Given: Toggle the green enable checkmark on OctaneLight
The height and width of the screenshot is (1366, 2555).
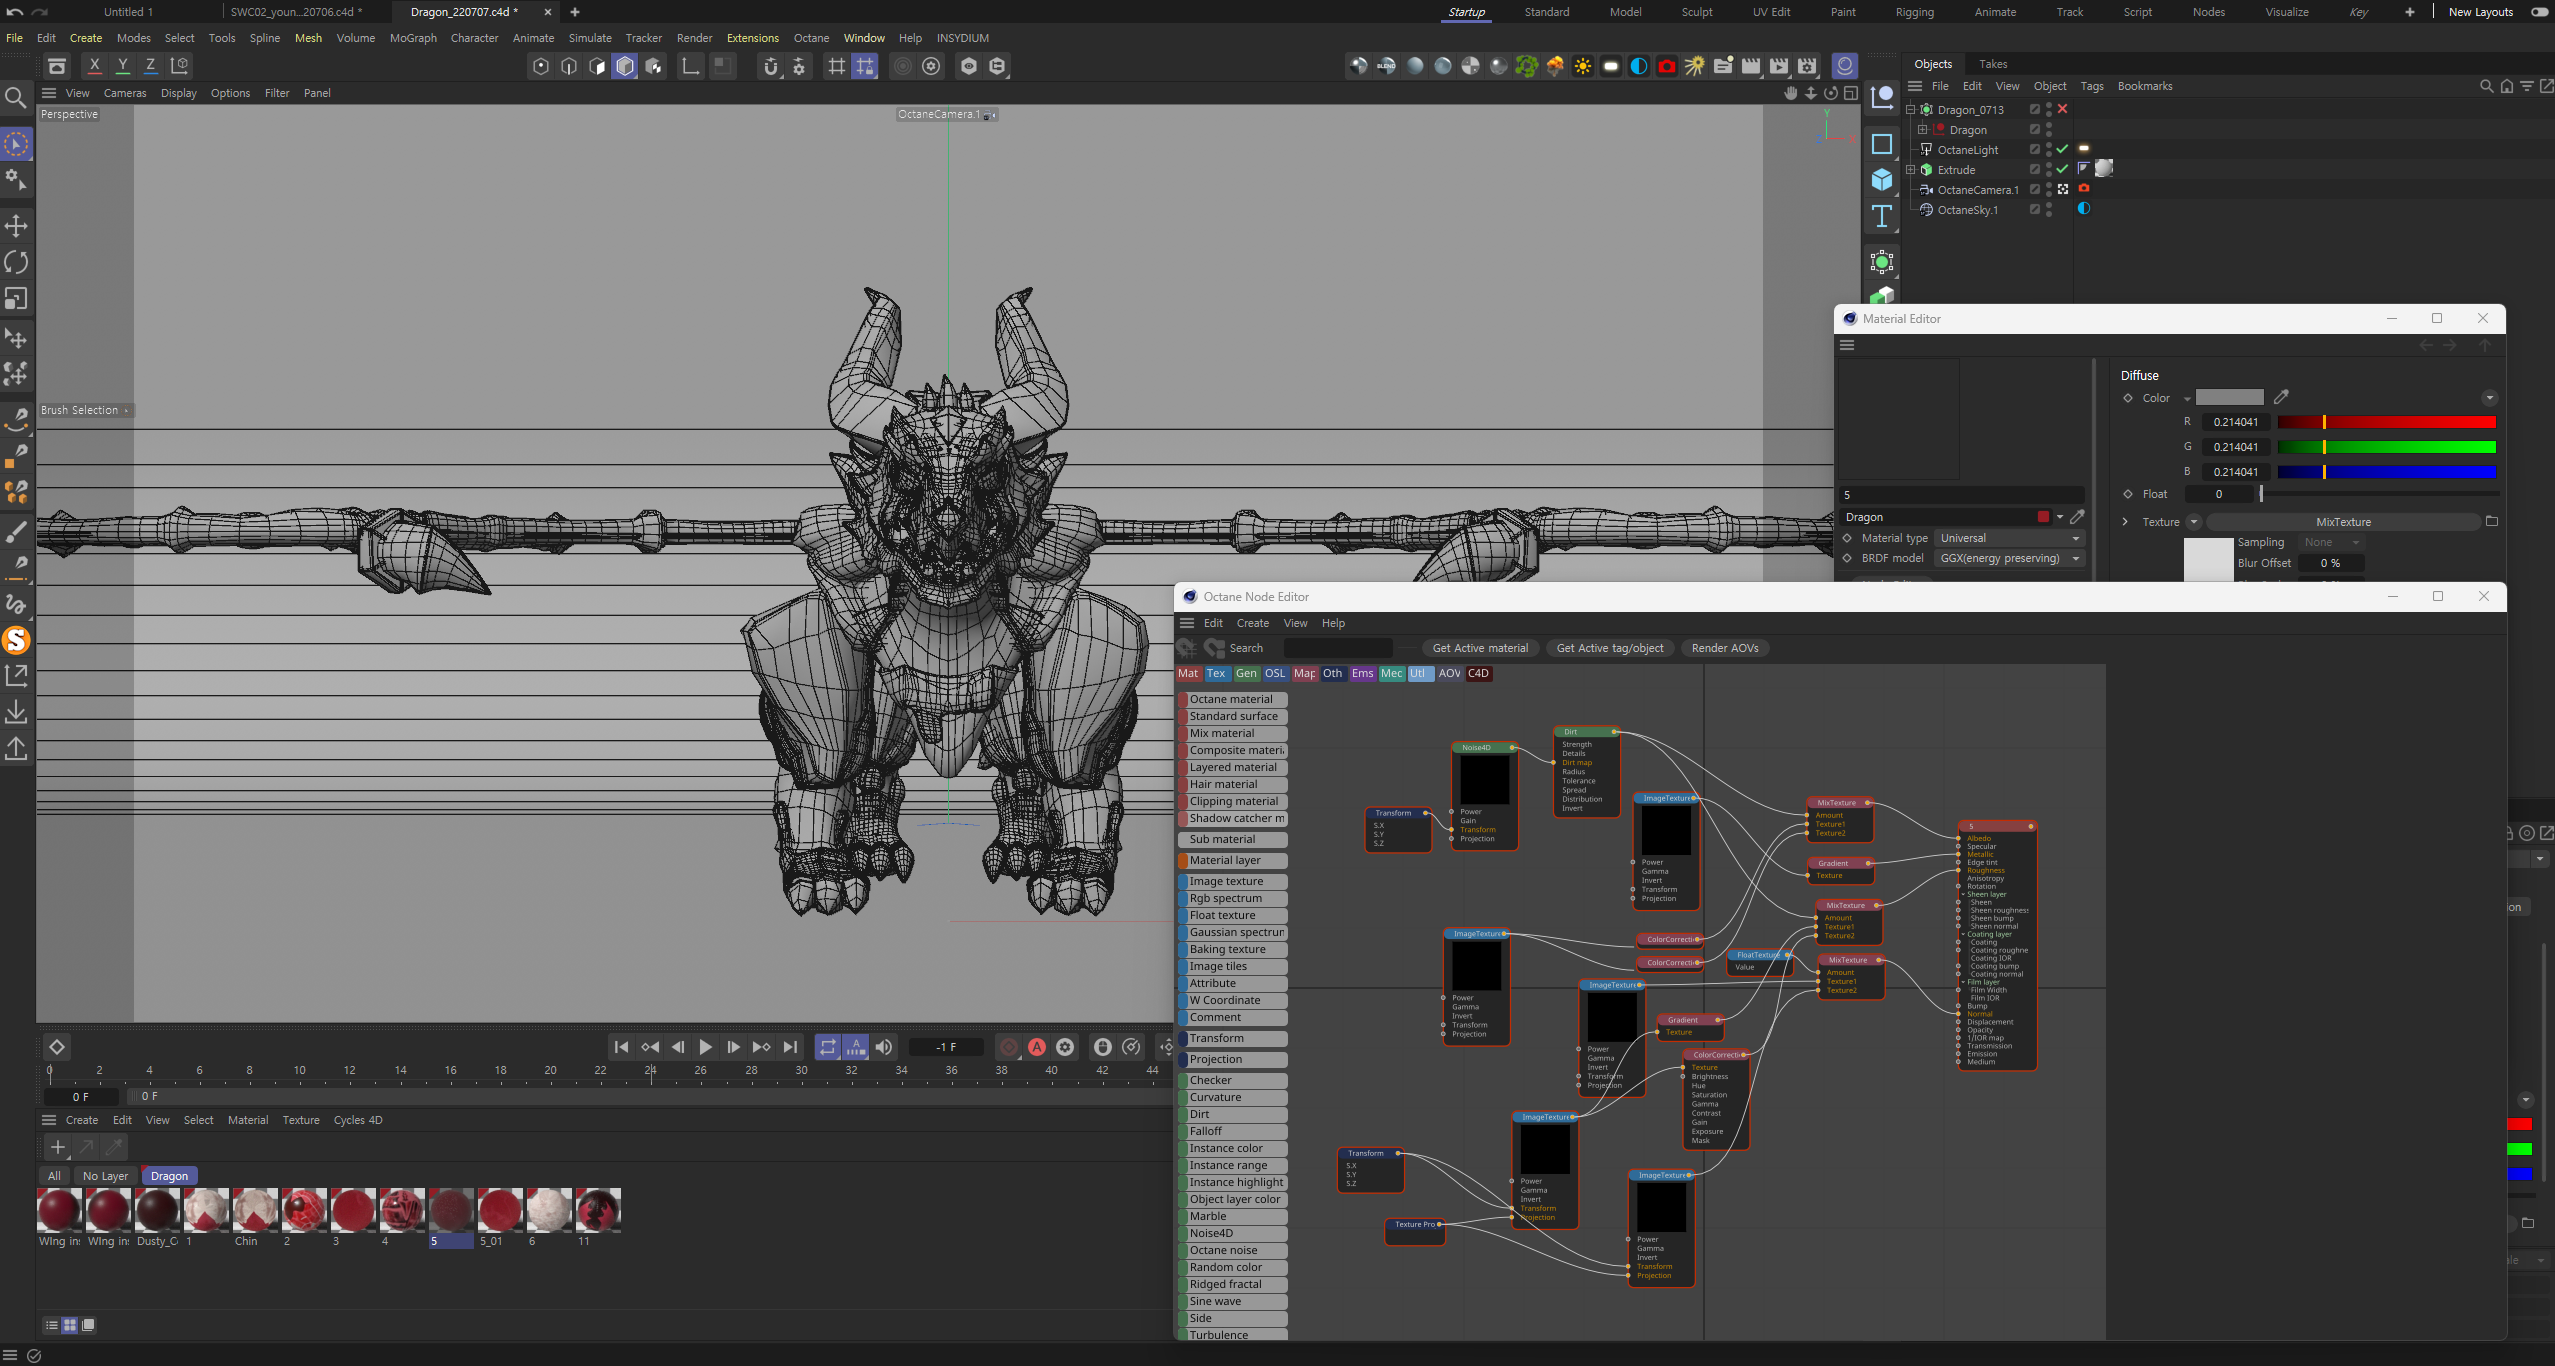Looking at the screenshot, I should pos(2062,150).
